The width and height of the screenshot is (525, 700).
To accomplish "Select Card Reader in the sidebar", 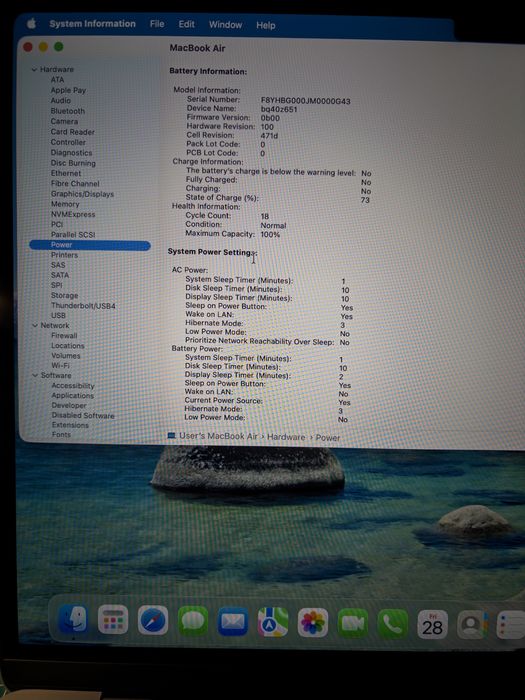I will 72,132.
